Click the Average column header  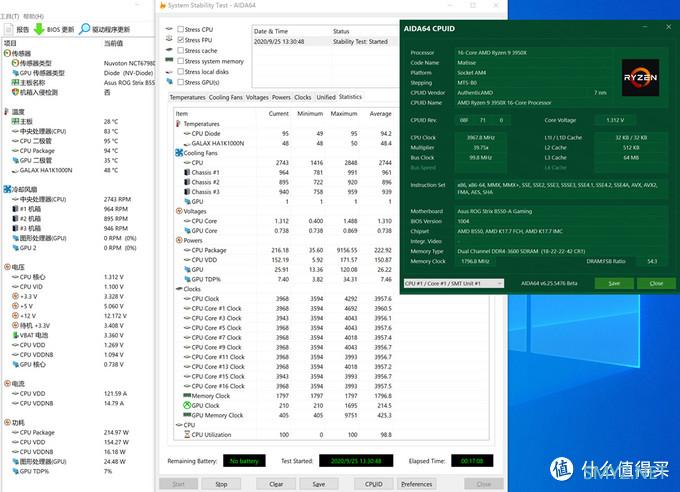coord(380,114)
